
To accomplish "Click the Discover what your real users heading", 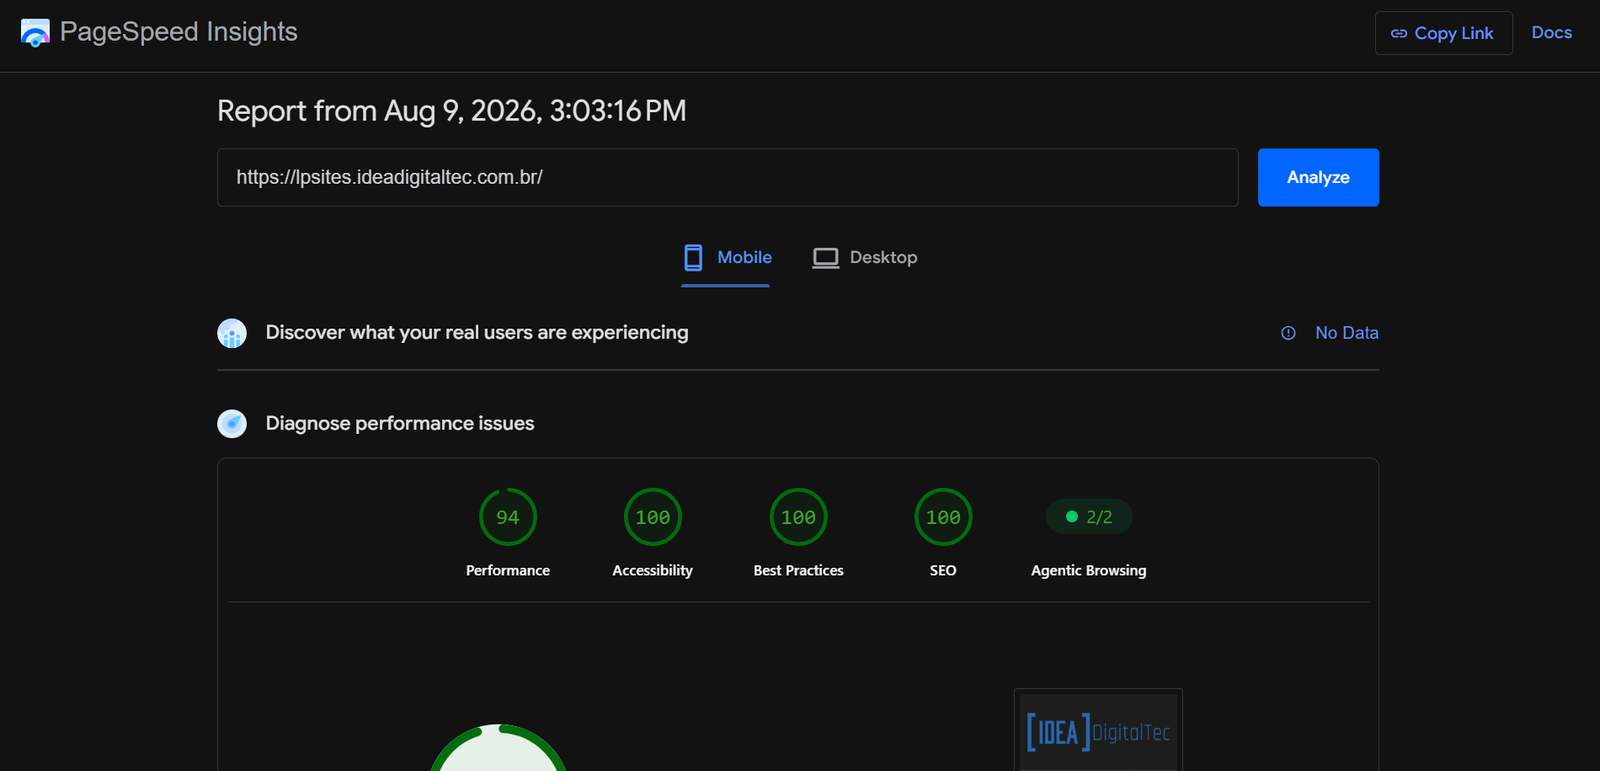I will point(477,332).
